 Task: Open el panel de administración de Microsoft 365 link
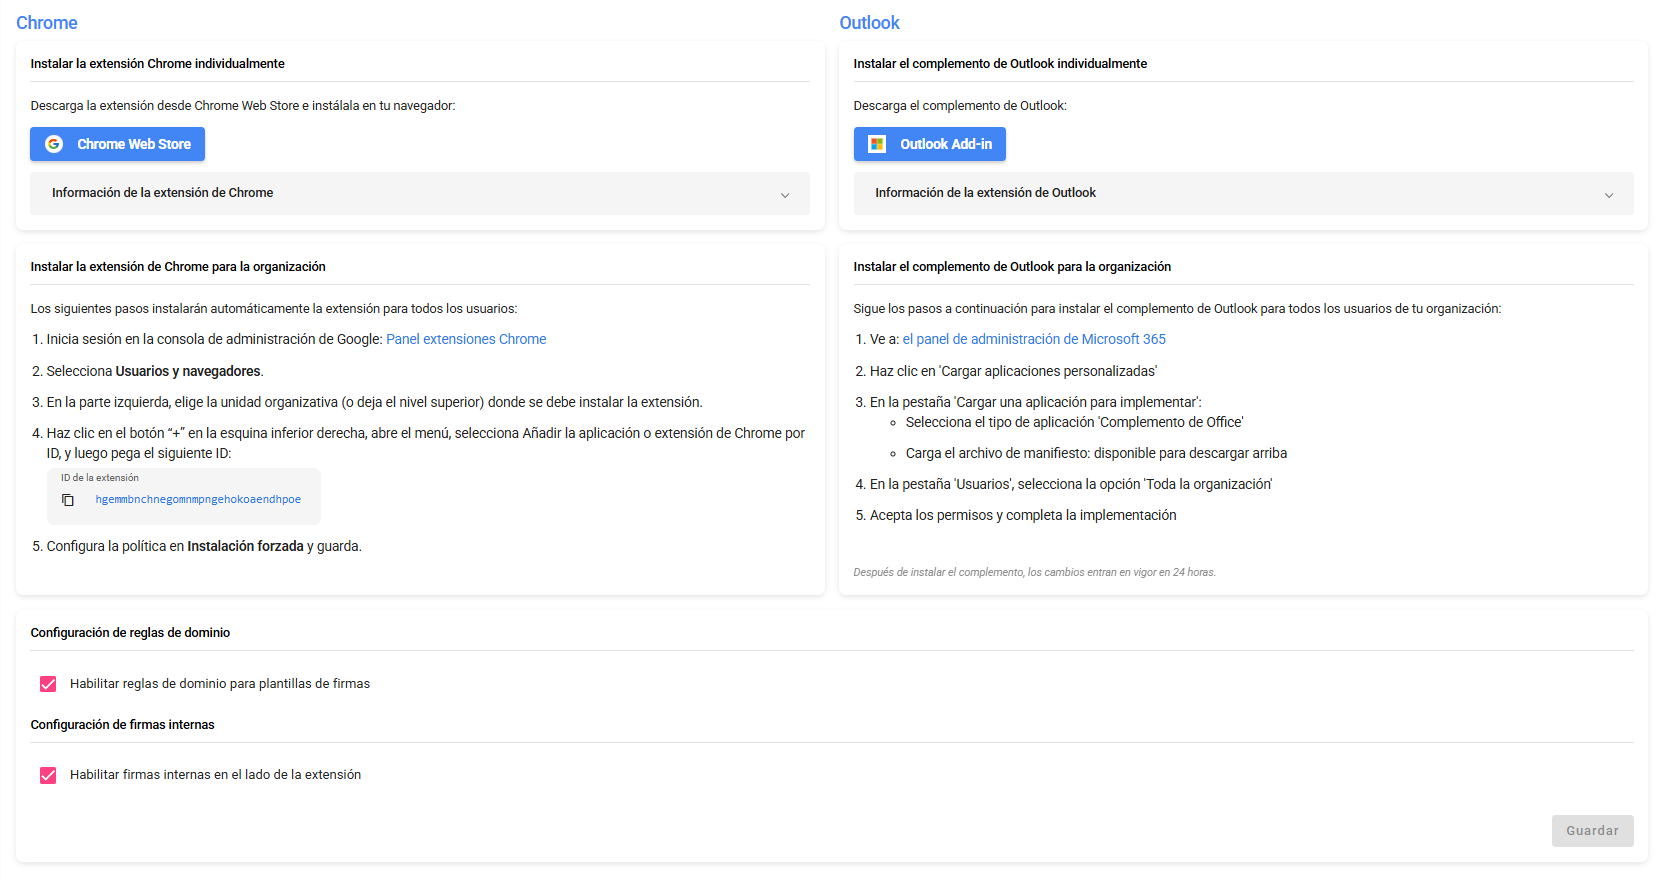click(x=1034, y=339)
